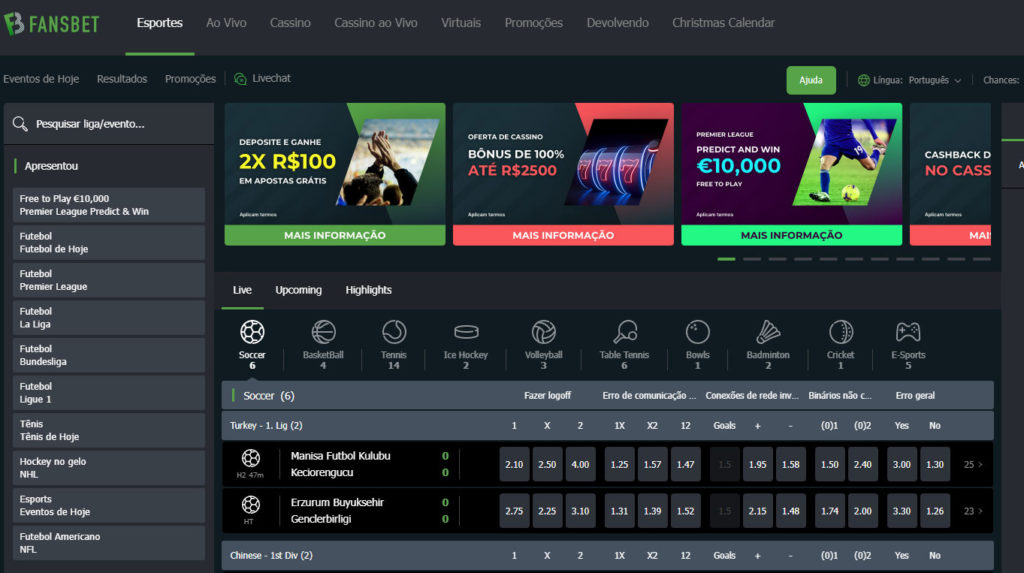Pick Genclerbirligi away win odds 3.10

(580, 511)
